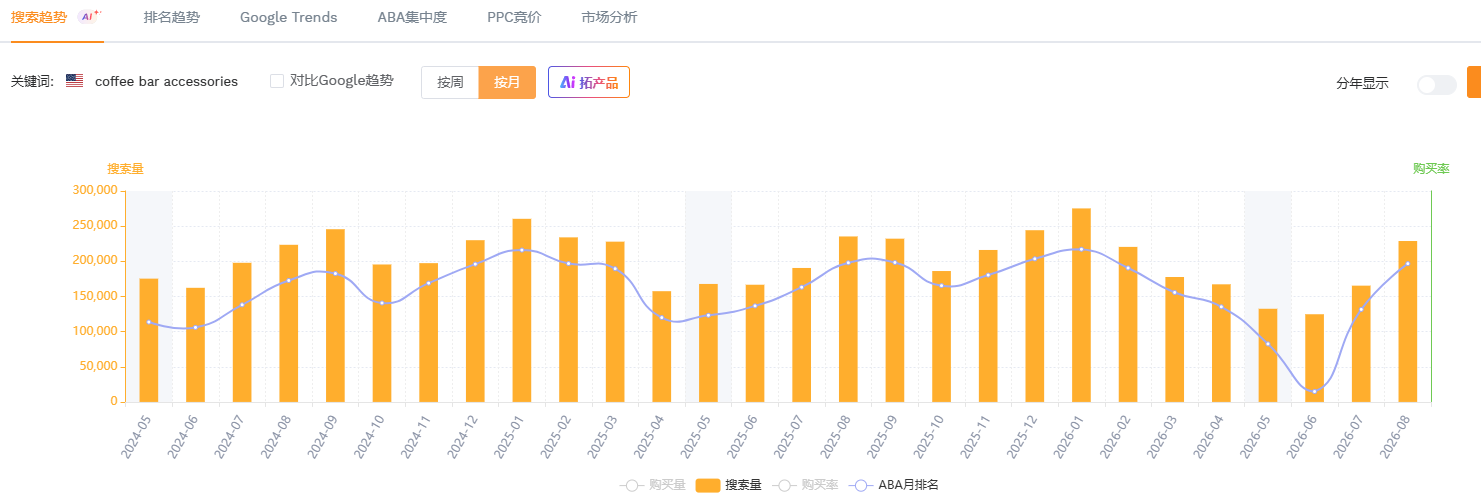
Task: Click the 2025-01 search volume bar
Action: pos(522,310)
